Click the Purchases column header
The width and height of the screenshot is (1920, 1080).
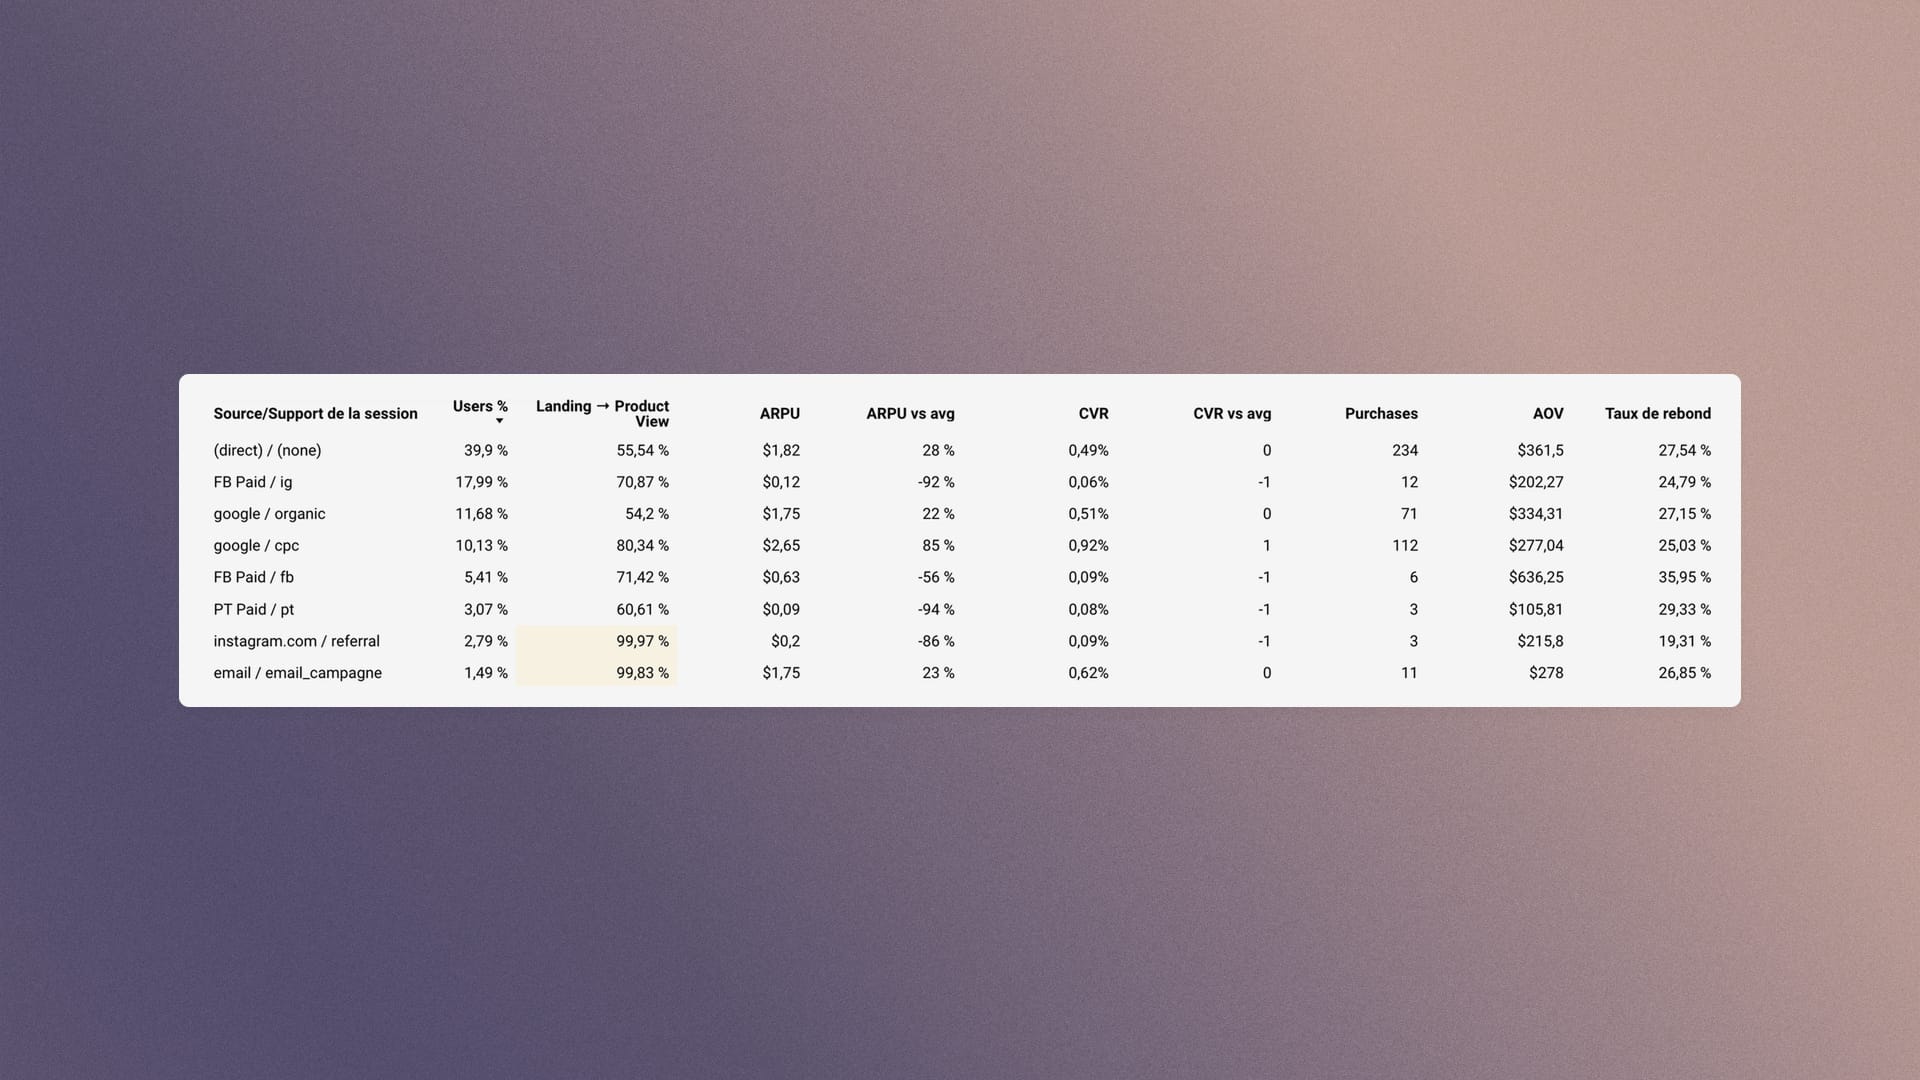(1381, 414)
